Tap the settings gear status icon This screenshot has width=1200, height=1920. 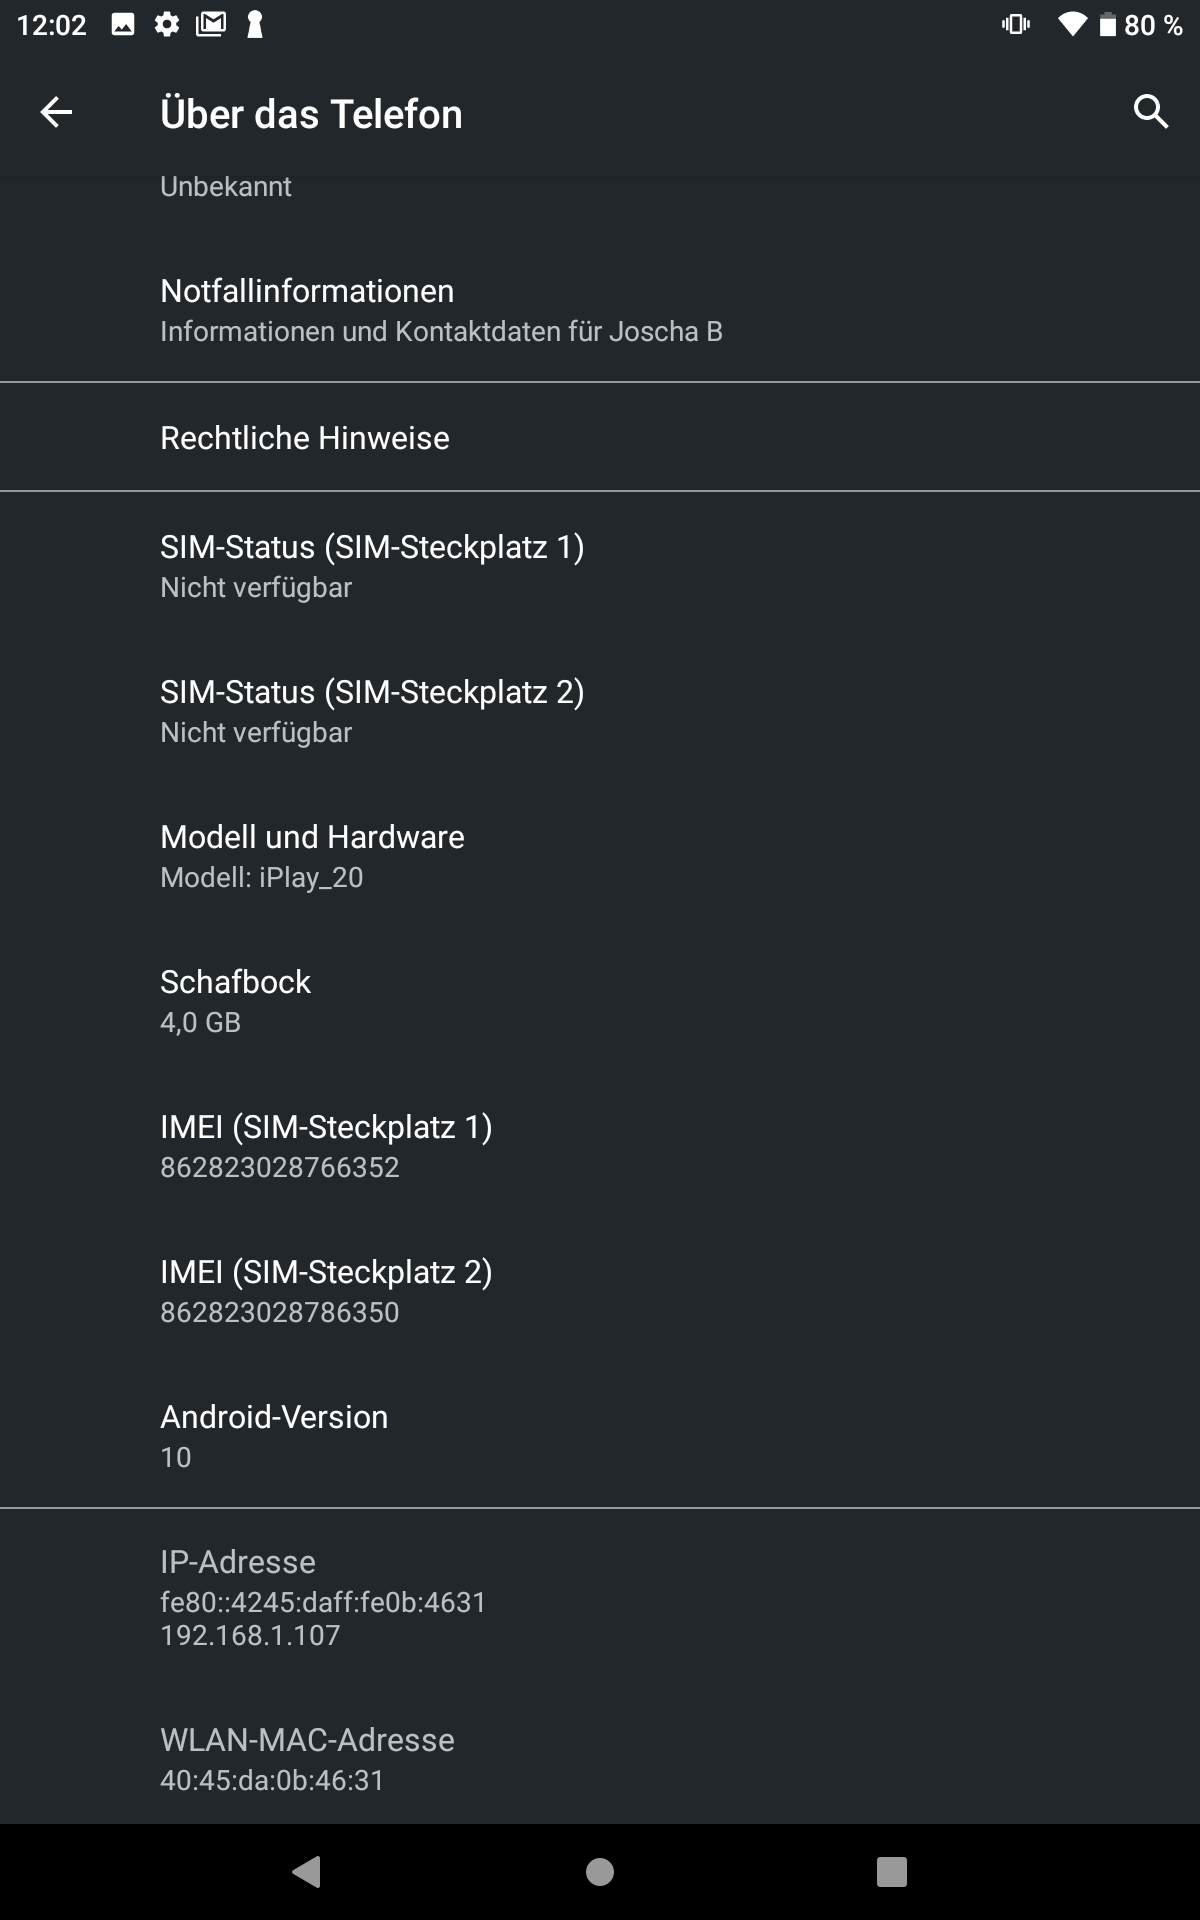[x=167, y=25]
